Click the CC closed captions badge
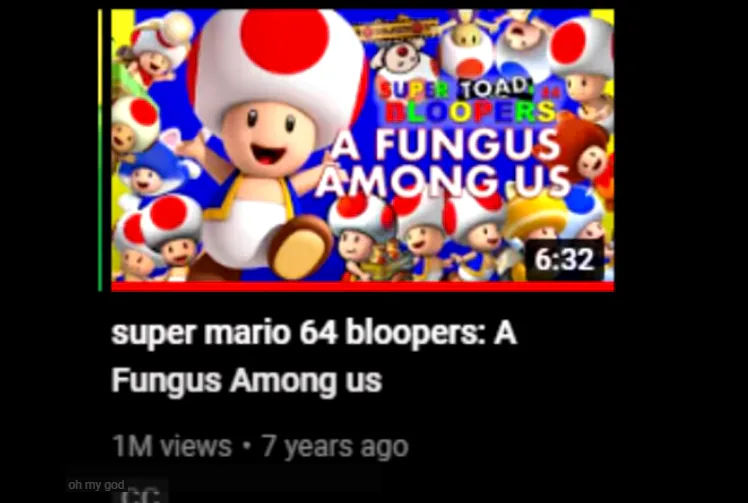748x503 pixels. coord(140,496)
